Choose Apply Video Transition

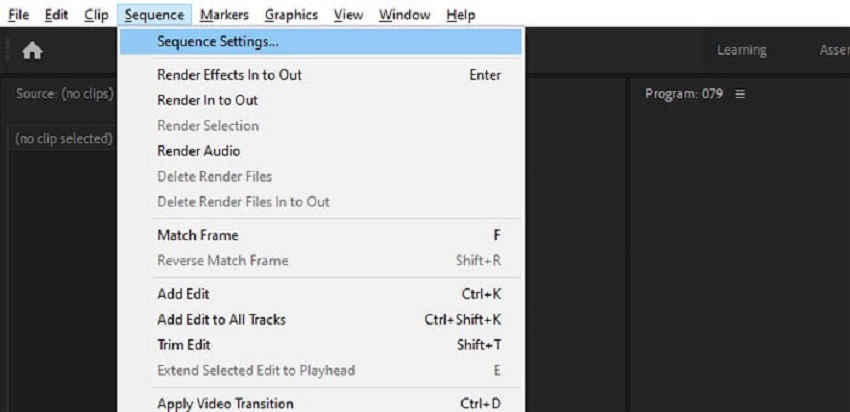225,403
